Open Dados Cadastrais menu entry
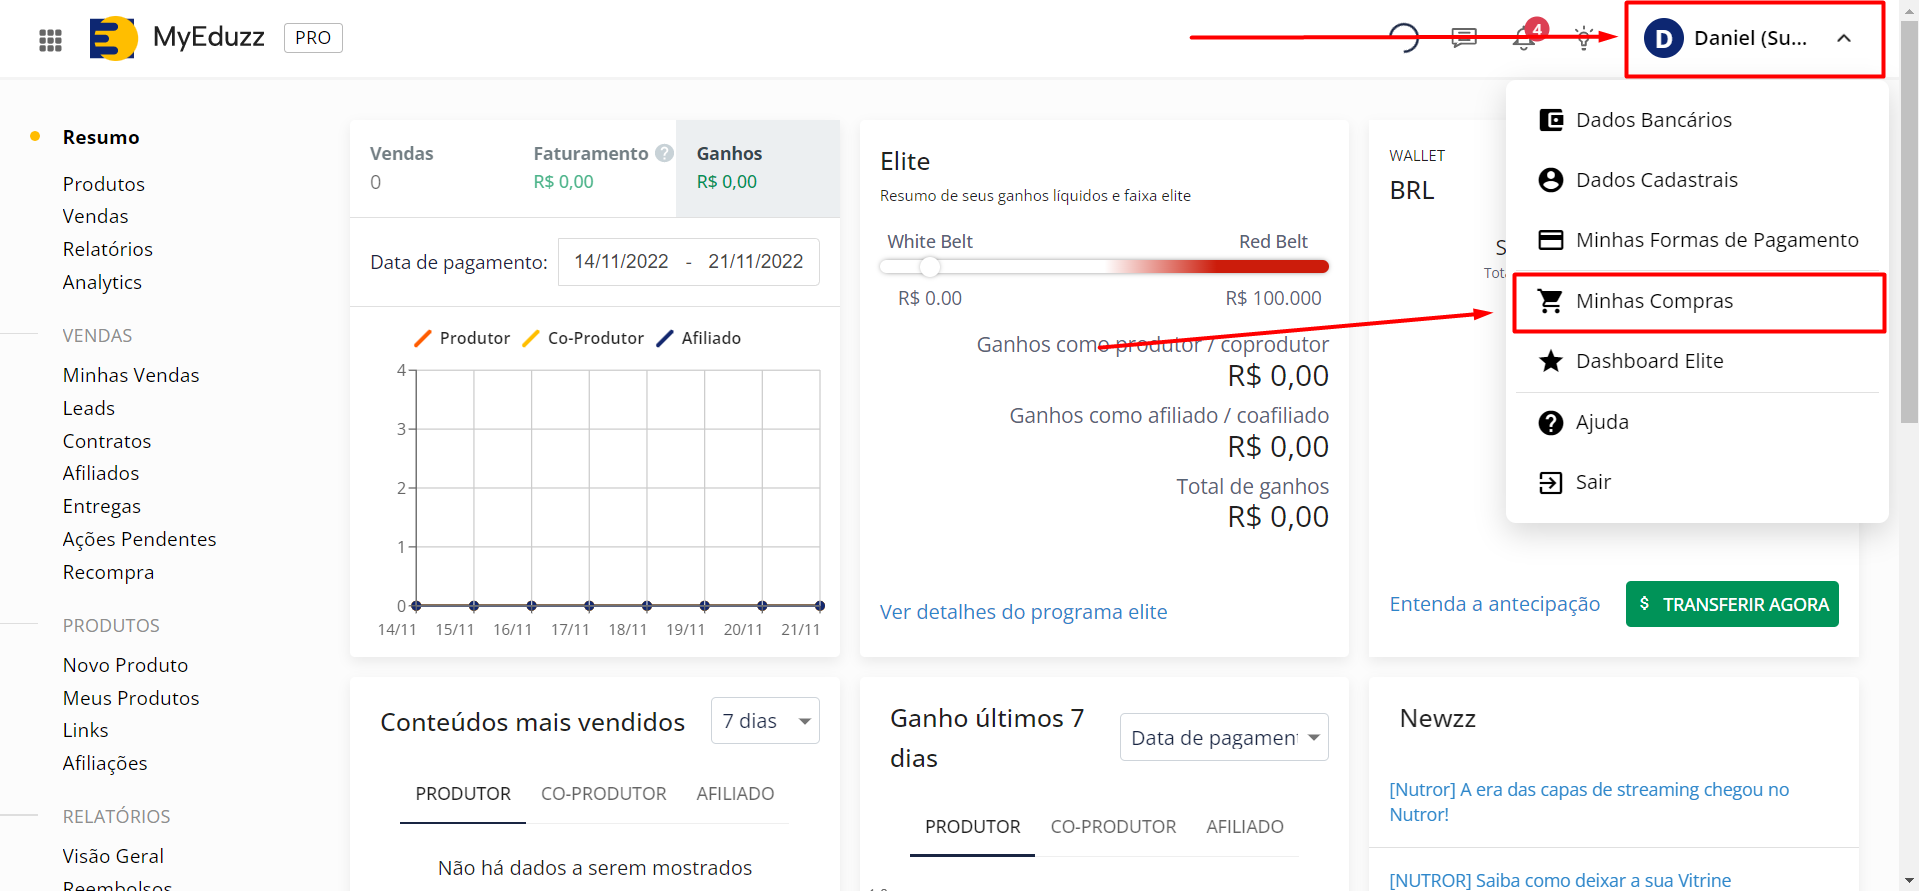Screen dimensions: 1919x891 [x=1697, y=180]
